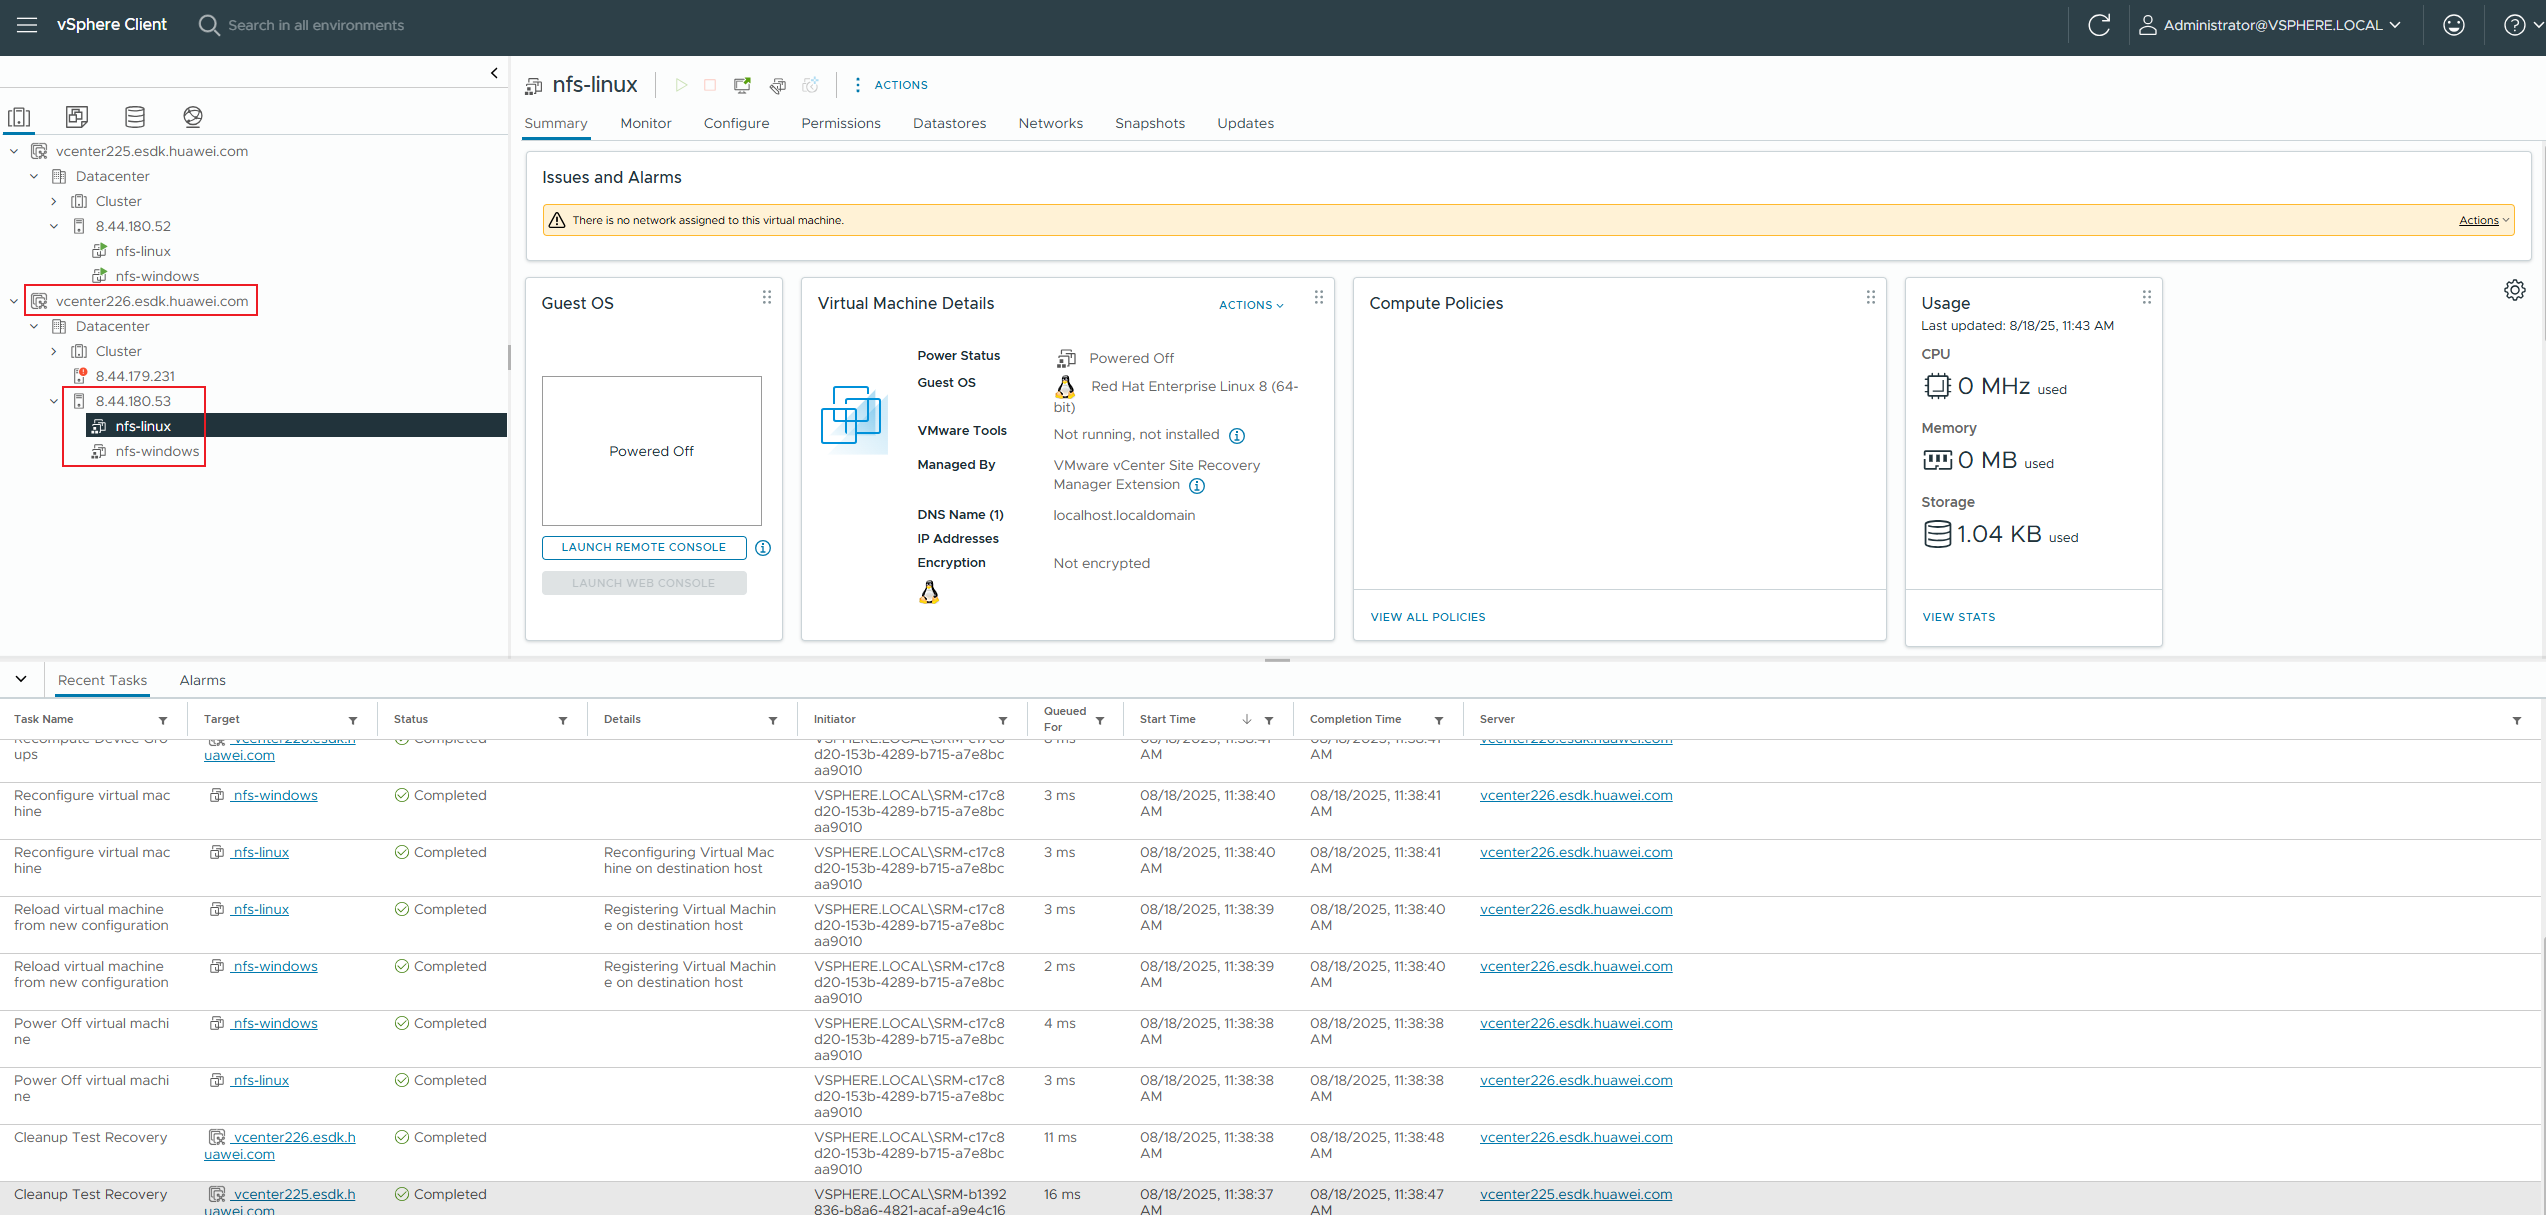Open Administrator@VSPHERE.LOCAL user menu
This screenshot has width=2546, height=1215.
pyautogui.click(x=2270, y=25)
